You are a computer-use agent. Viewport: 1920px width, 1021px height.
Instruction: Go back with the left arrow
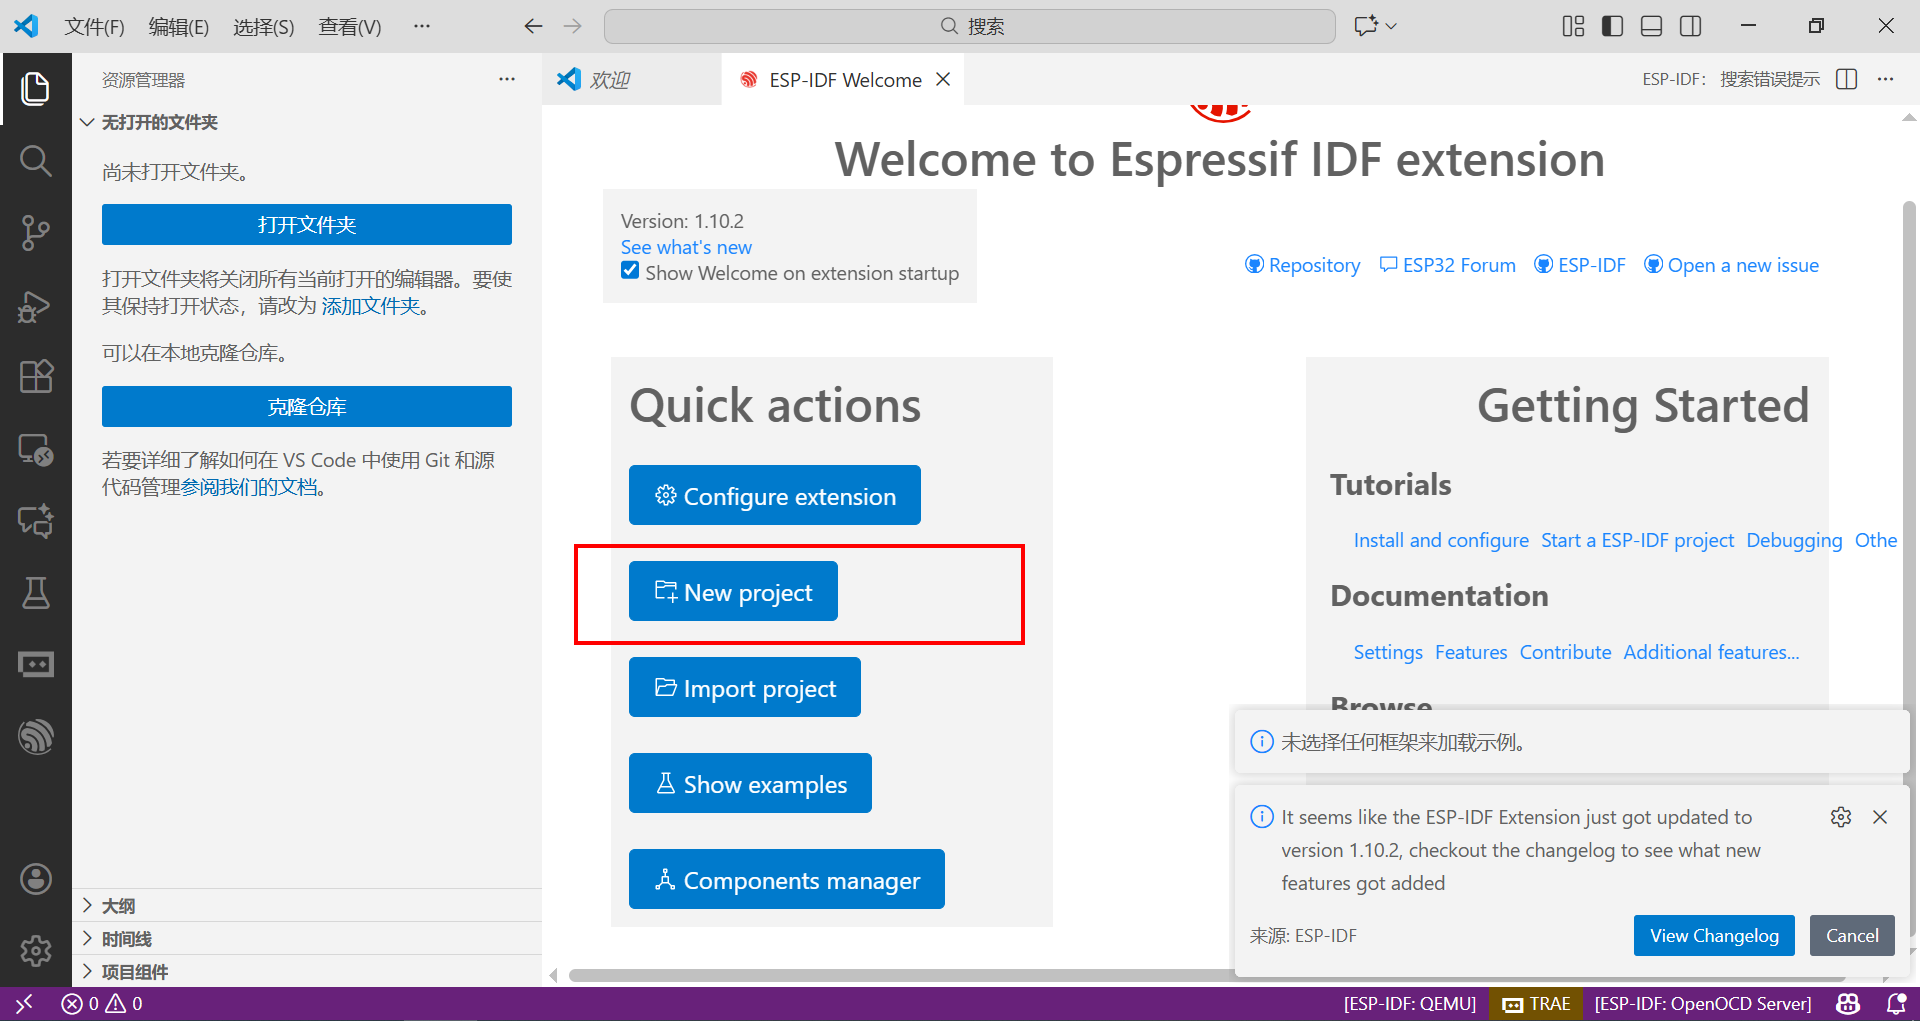click(533, 26)
